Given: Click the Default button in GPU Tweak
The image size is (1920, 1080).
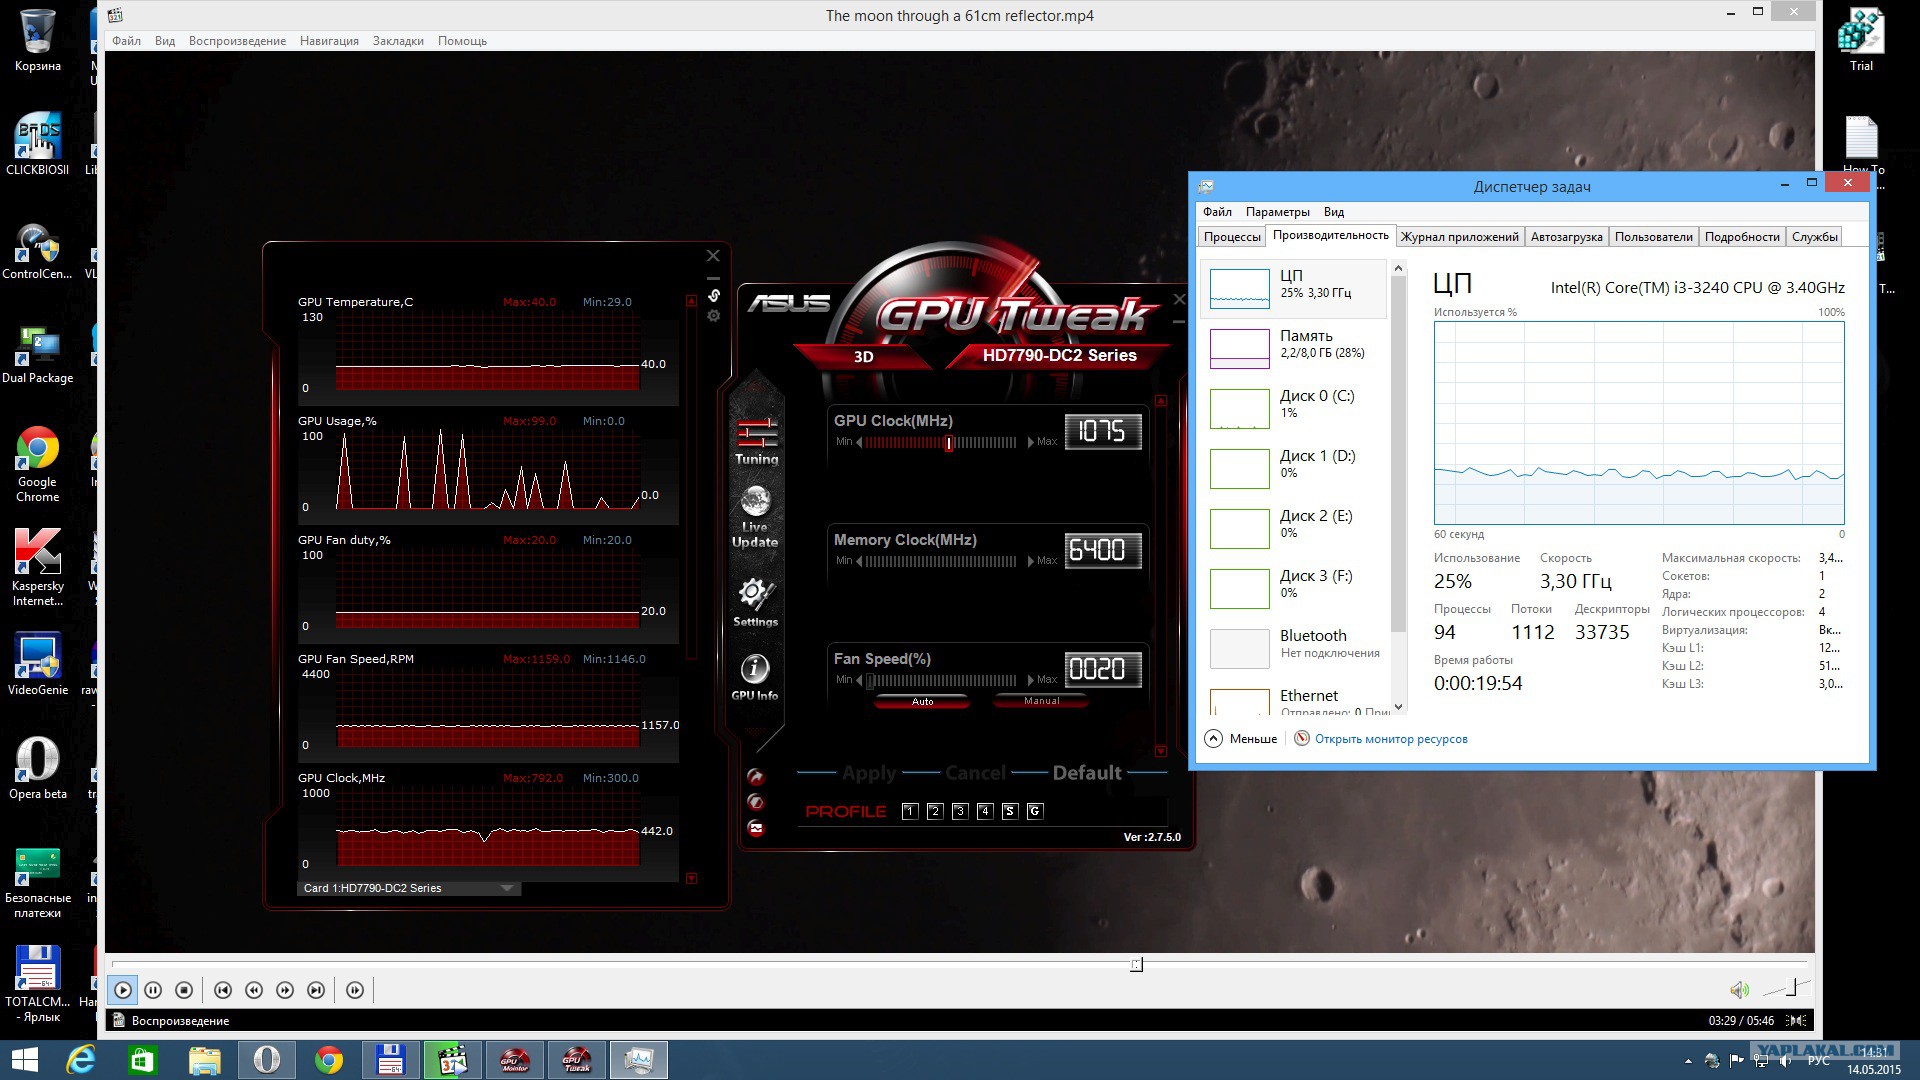Looking at the screenshot, I should (x=1087, y=773).
